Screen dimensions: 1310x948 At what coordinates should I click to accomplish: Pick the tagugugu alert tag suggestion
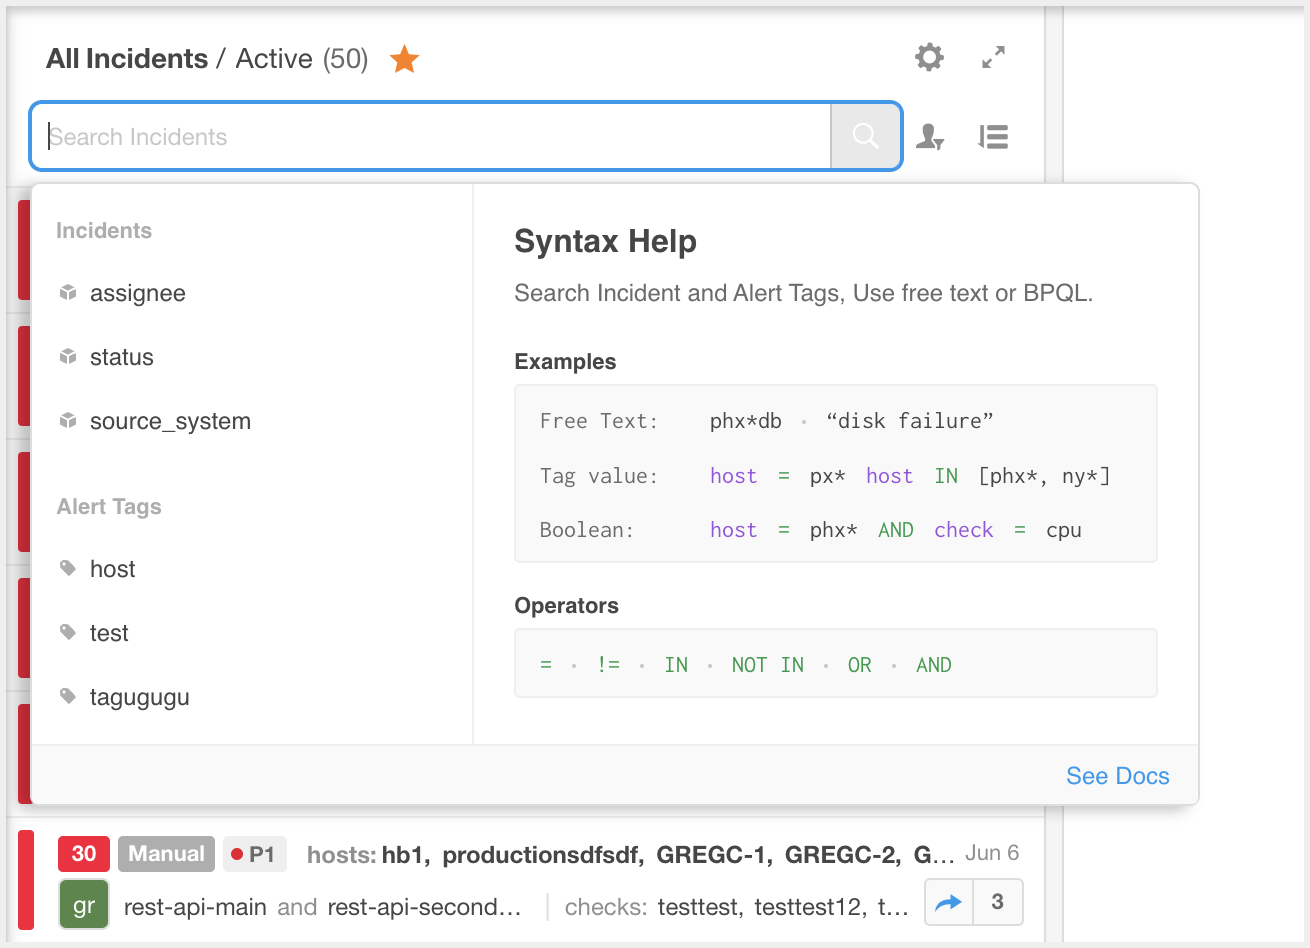tap(140, 697)
